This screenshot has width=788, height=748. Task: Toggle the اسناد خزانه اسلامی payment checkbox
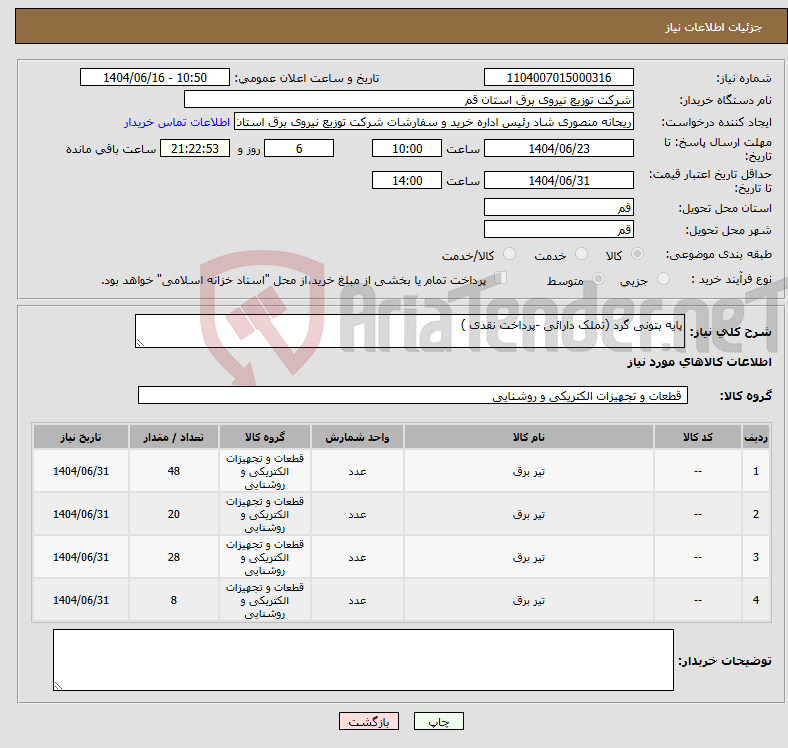[x=501, y=277]
